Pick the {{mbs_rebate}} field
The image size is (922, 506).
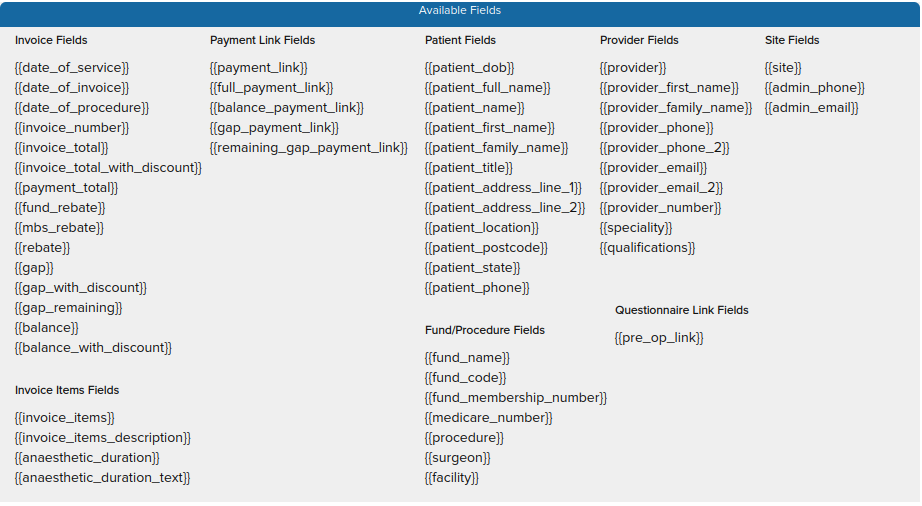click(x=59, y=228)
